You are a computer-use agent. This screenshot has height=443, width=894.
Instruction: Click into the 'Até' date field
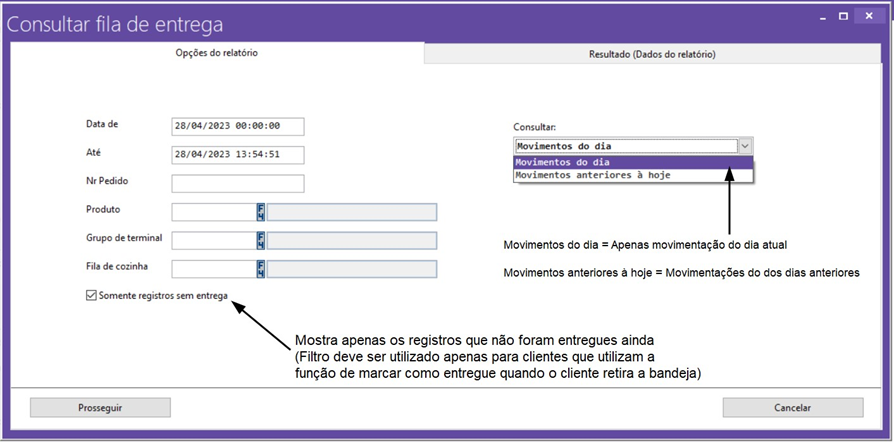[237, 155]
